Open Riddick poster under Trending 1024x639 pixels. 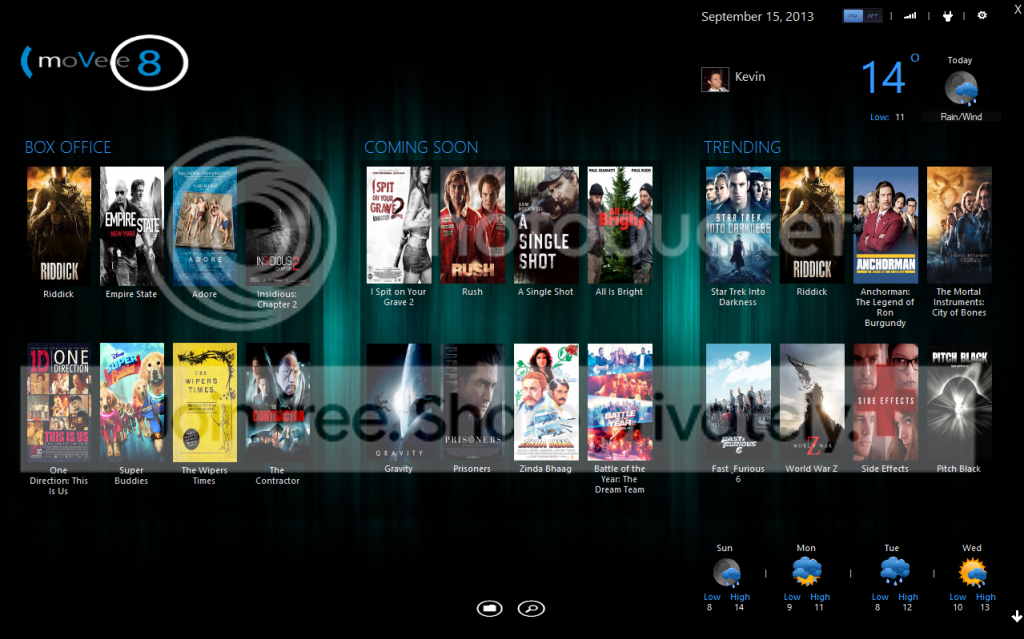click(x=812, y=225)
